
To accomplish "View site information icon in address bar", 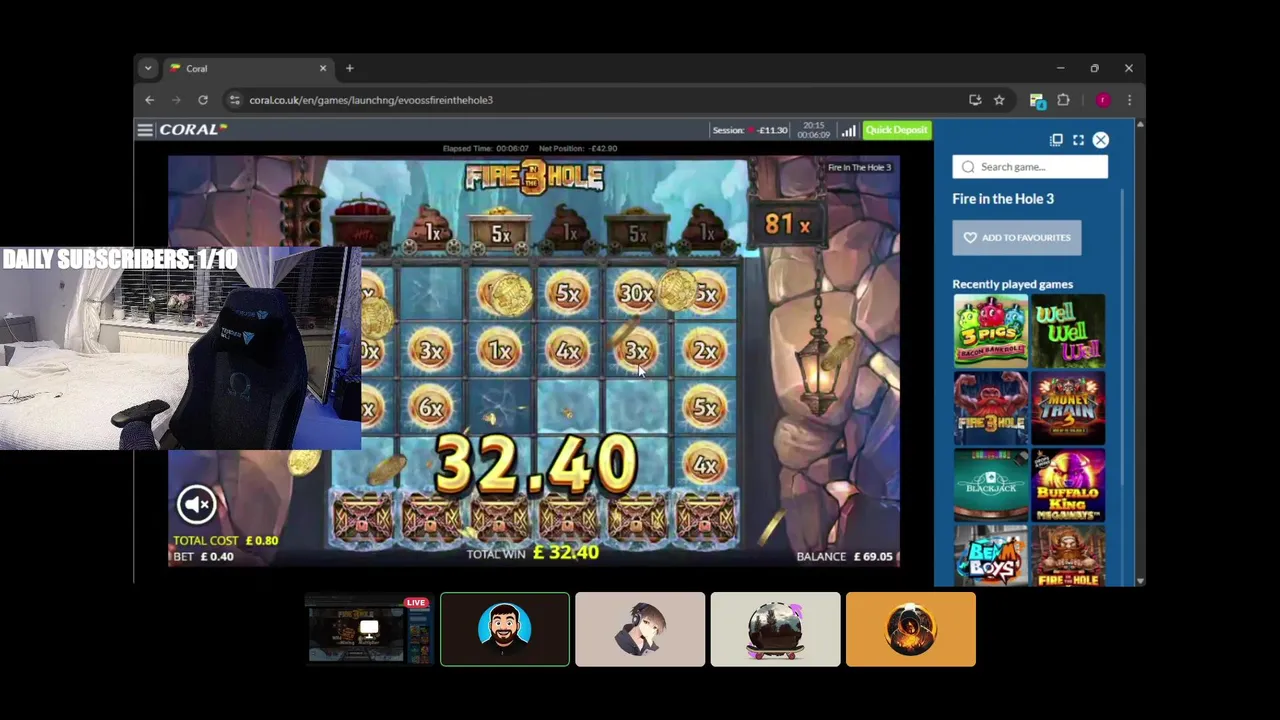I will [x=234, y=100].
